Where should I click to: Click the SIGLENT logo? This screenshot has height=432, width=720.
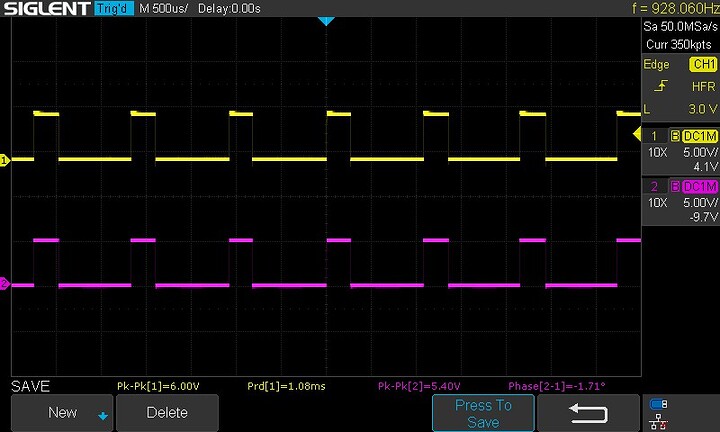click(47, 8)
